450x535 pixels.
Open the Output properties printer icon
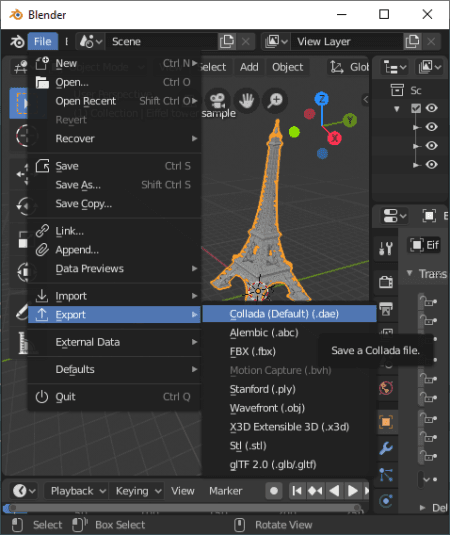tap(386, 309)
